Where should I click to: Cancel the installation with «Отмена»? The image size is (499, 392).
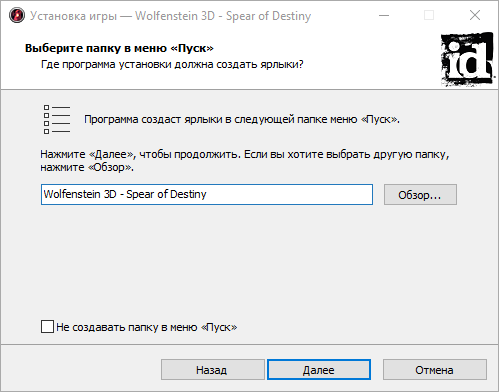(435, 370)
